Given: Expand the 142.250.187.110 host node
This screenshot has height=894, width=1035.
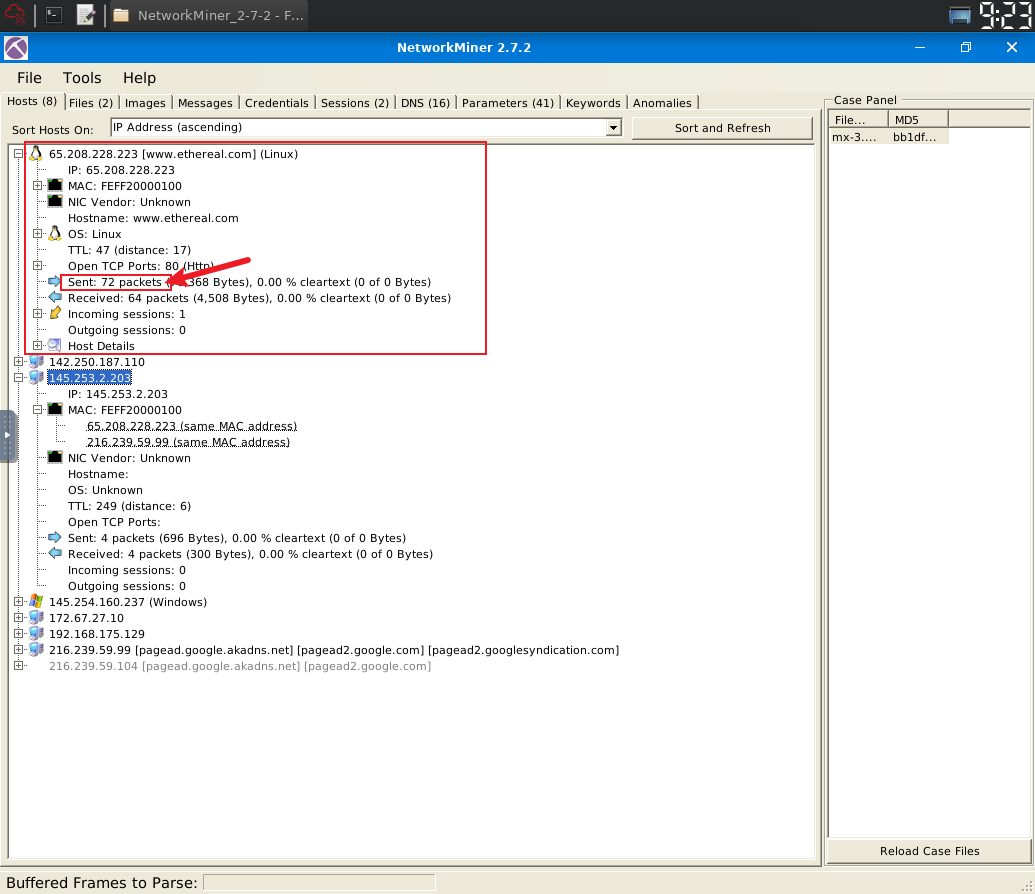Looking at the screenshot, I should pyautogui.click(x=18, y=362).
